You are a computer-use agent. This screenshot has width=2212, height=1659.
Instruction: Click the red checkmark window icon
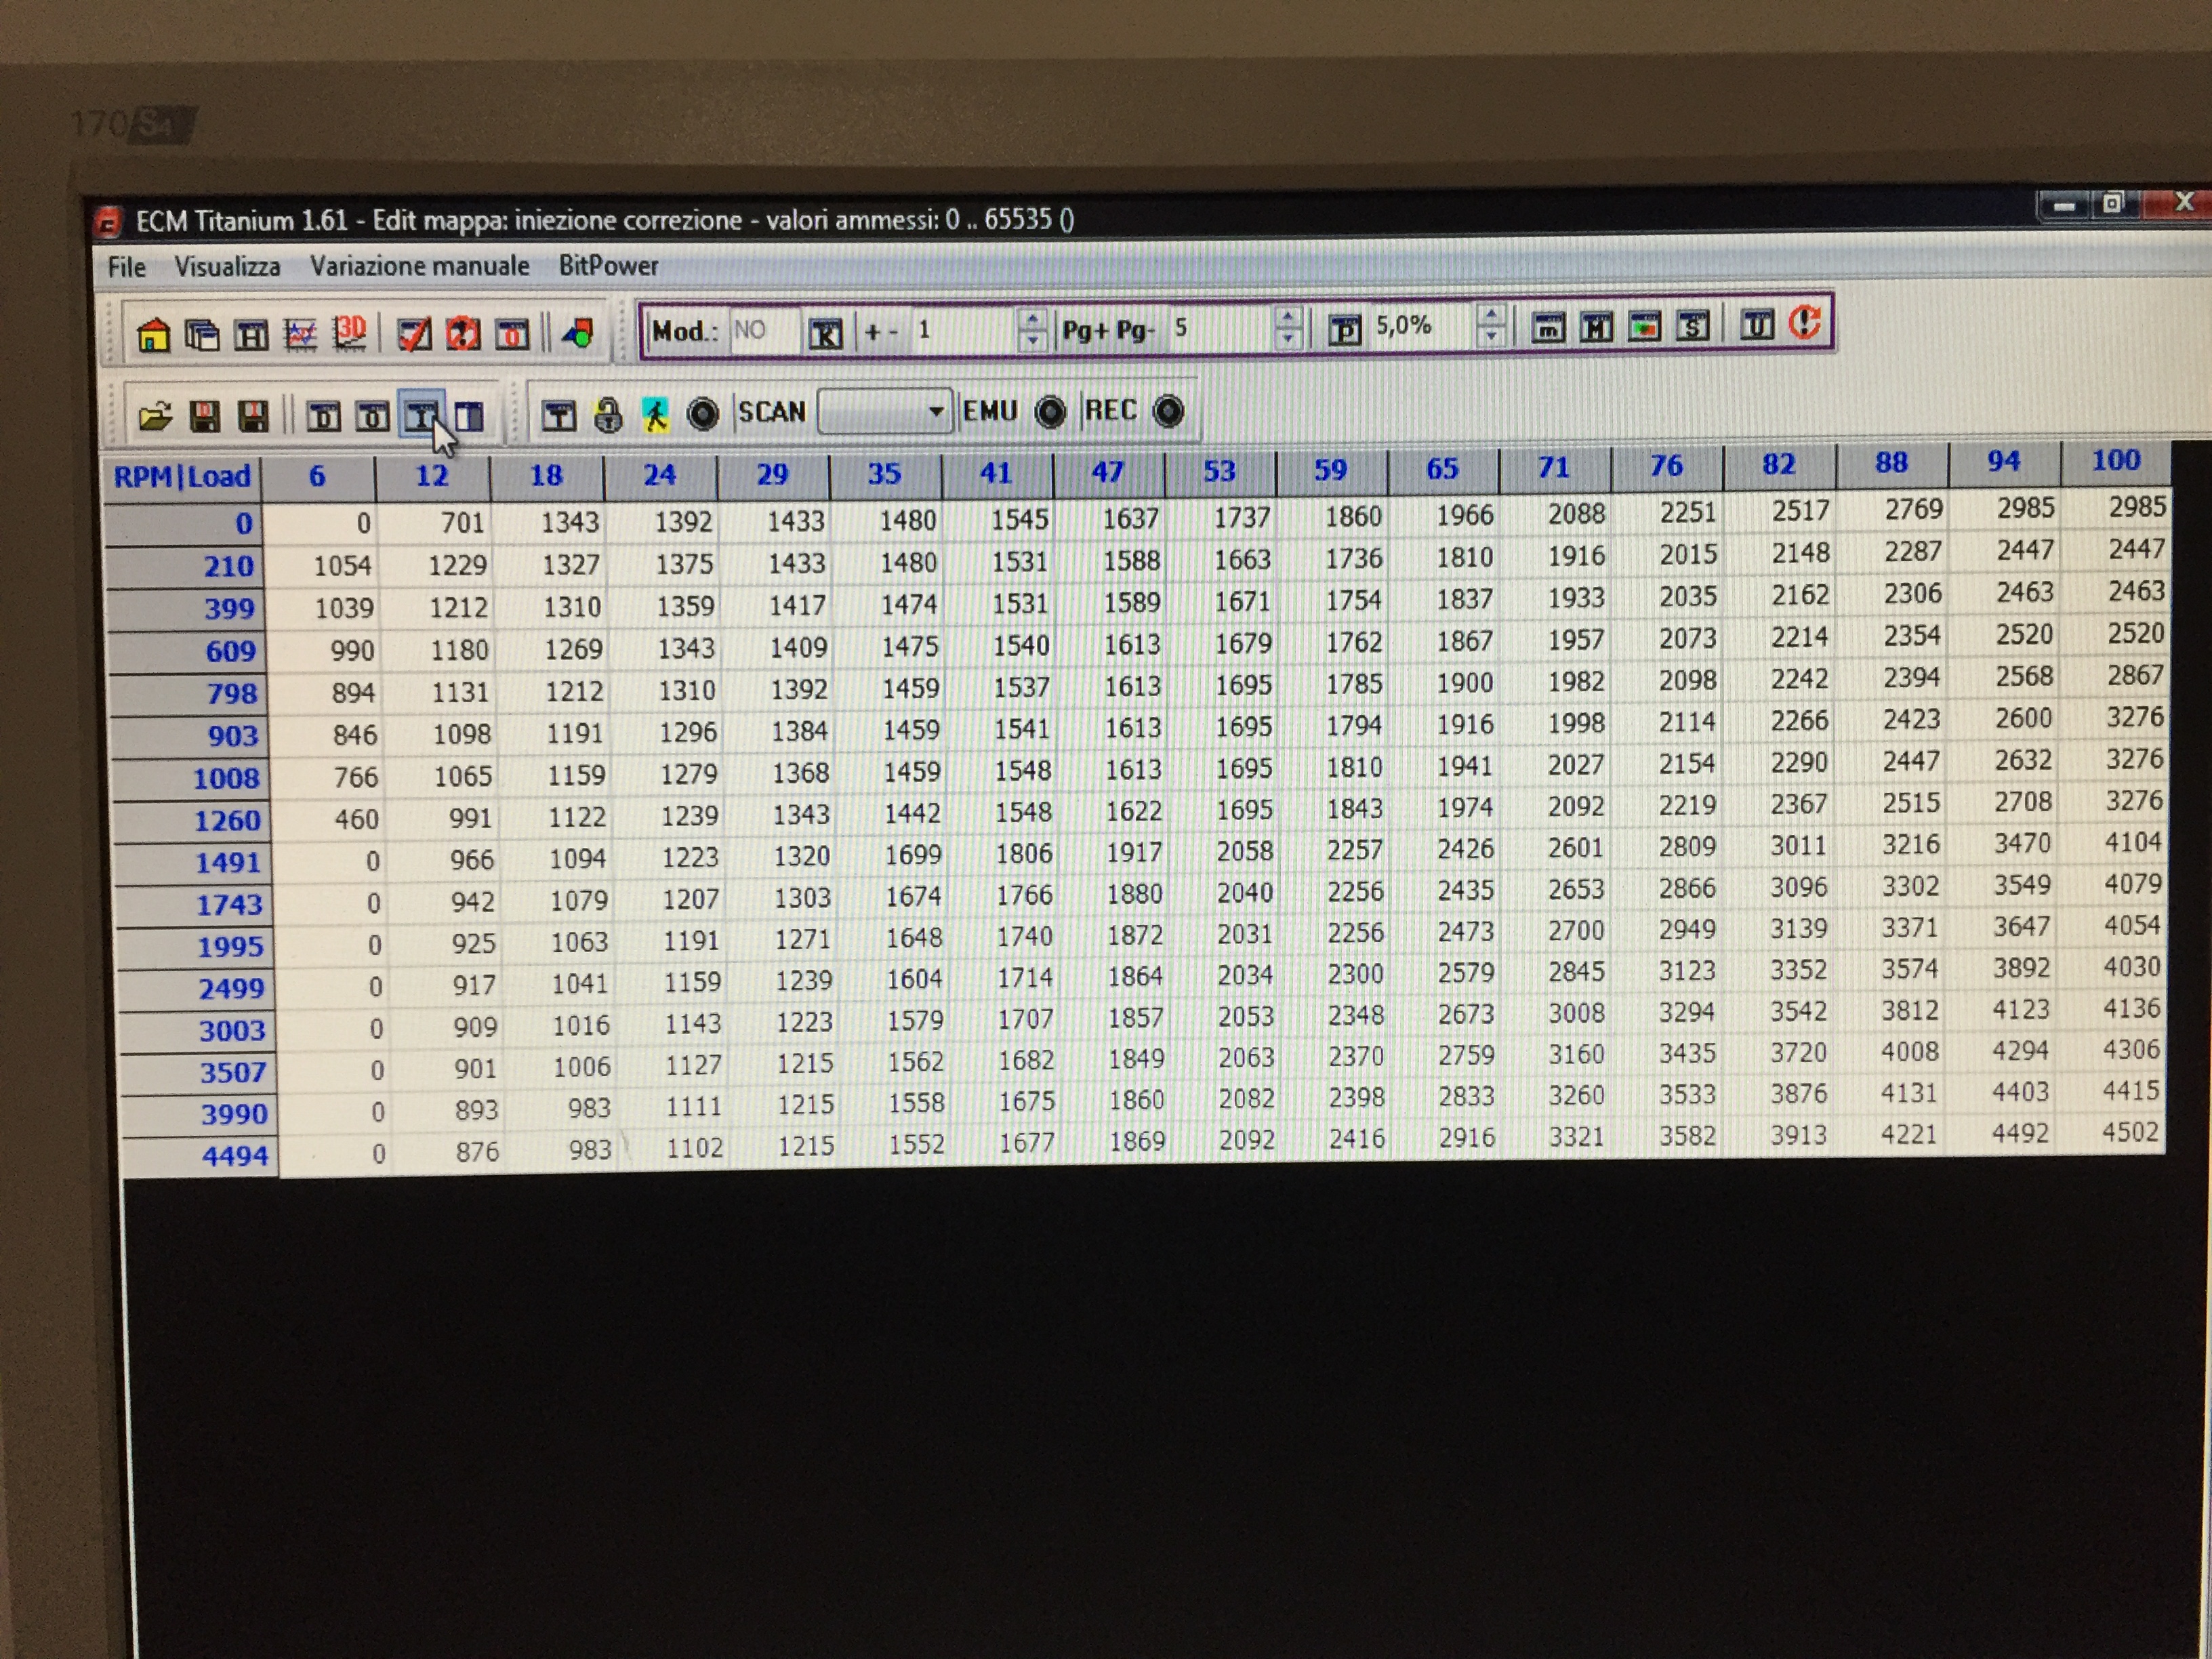(x=414, y=333)
